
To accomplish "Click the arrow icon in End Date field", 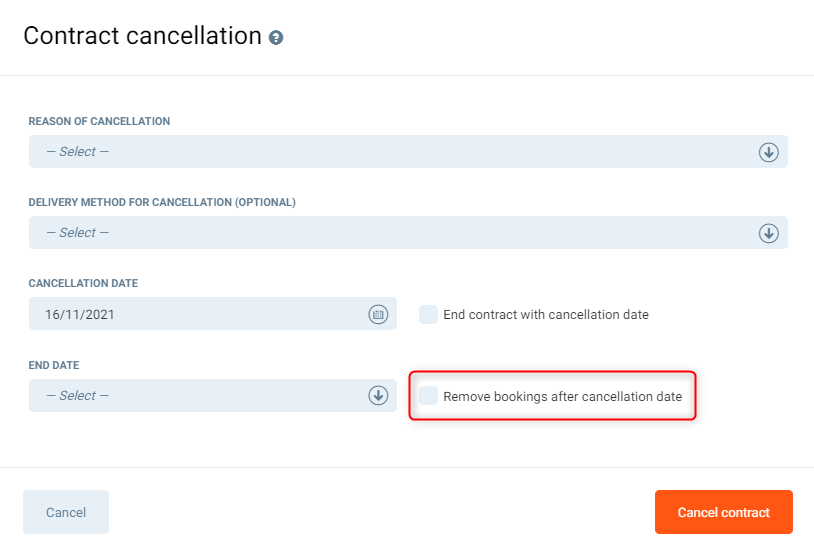I will coord(378,395).
